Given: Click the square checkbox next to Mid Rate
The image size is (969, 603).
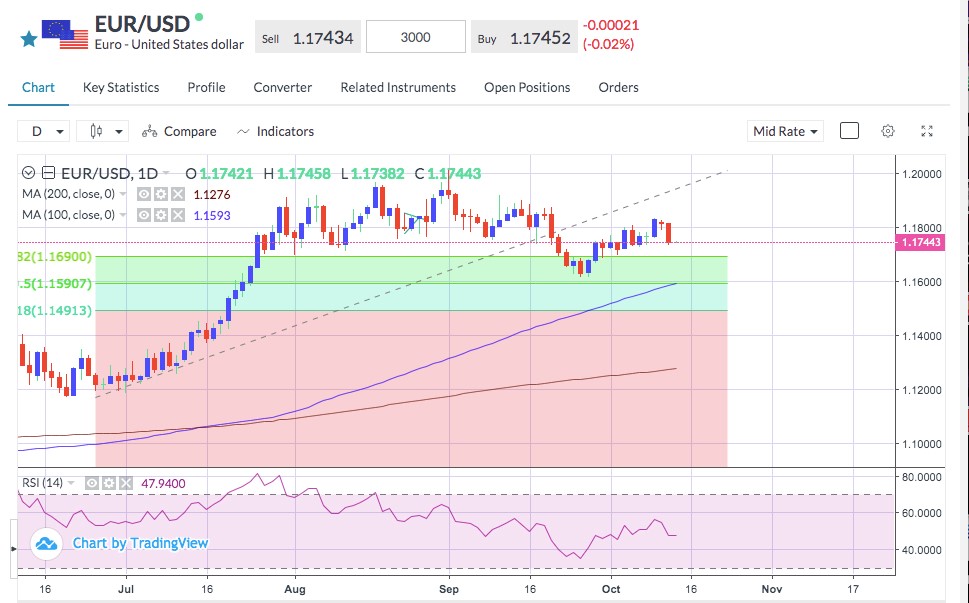Looking at the screenshot, I should click(849, 131).
